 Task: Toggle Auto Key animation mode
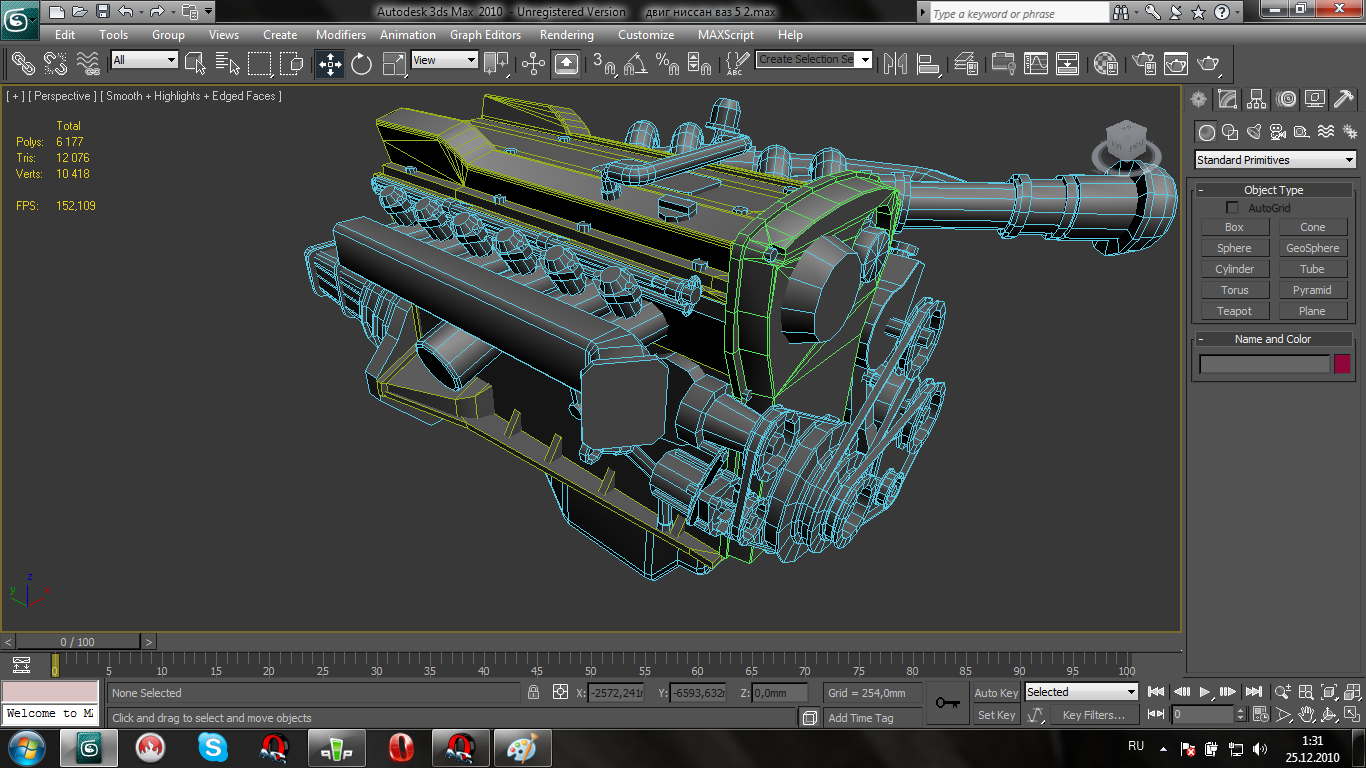click(996, 693)
